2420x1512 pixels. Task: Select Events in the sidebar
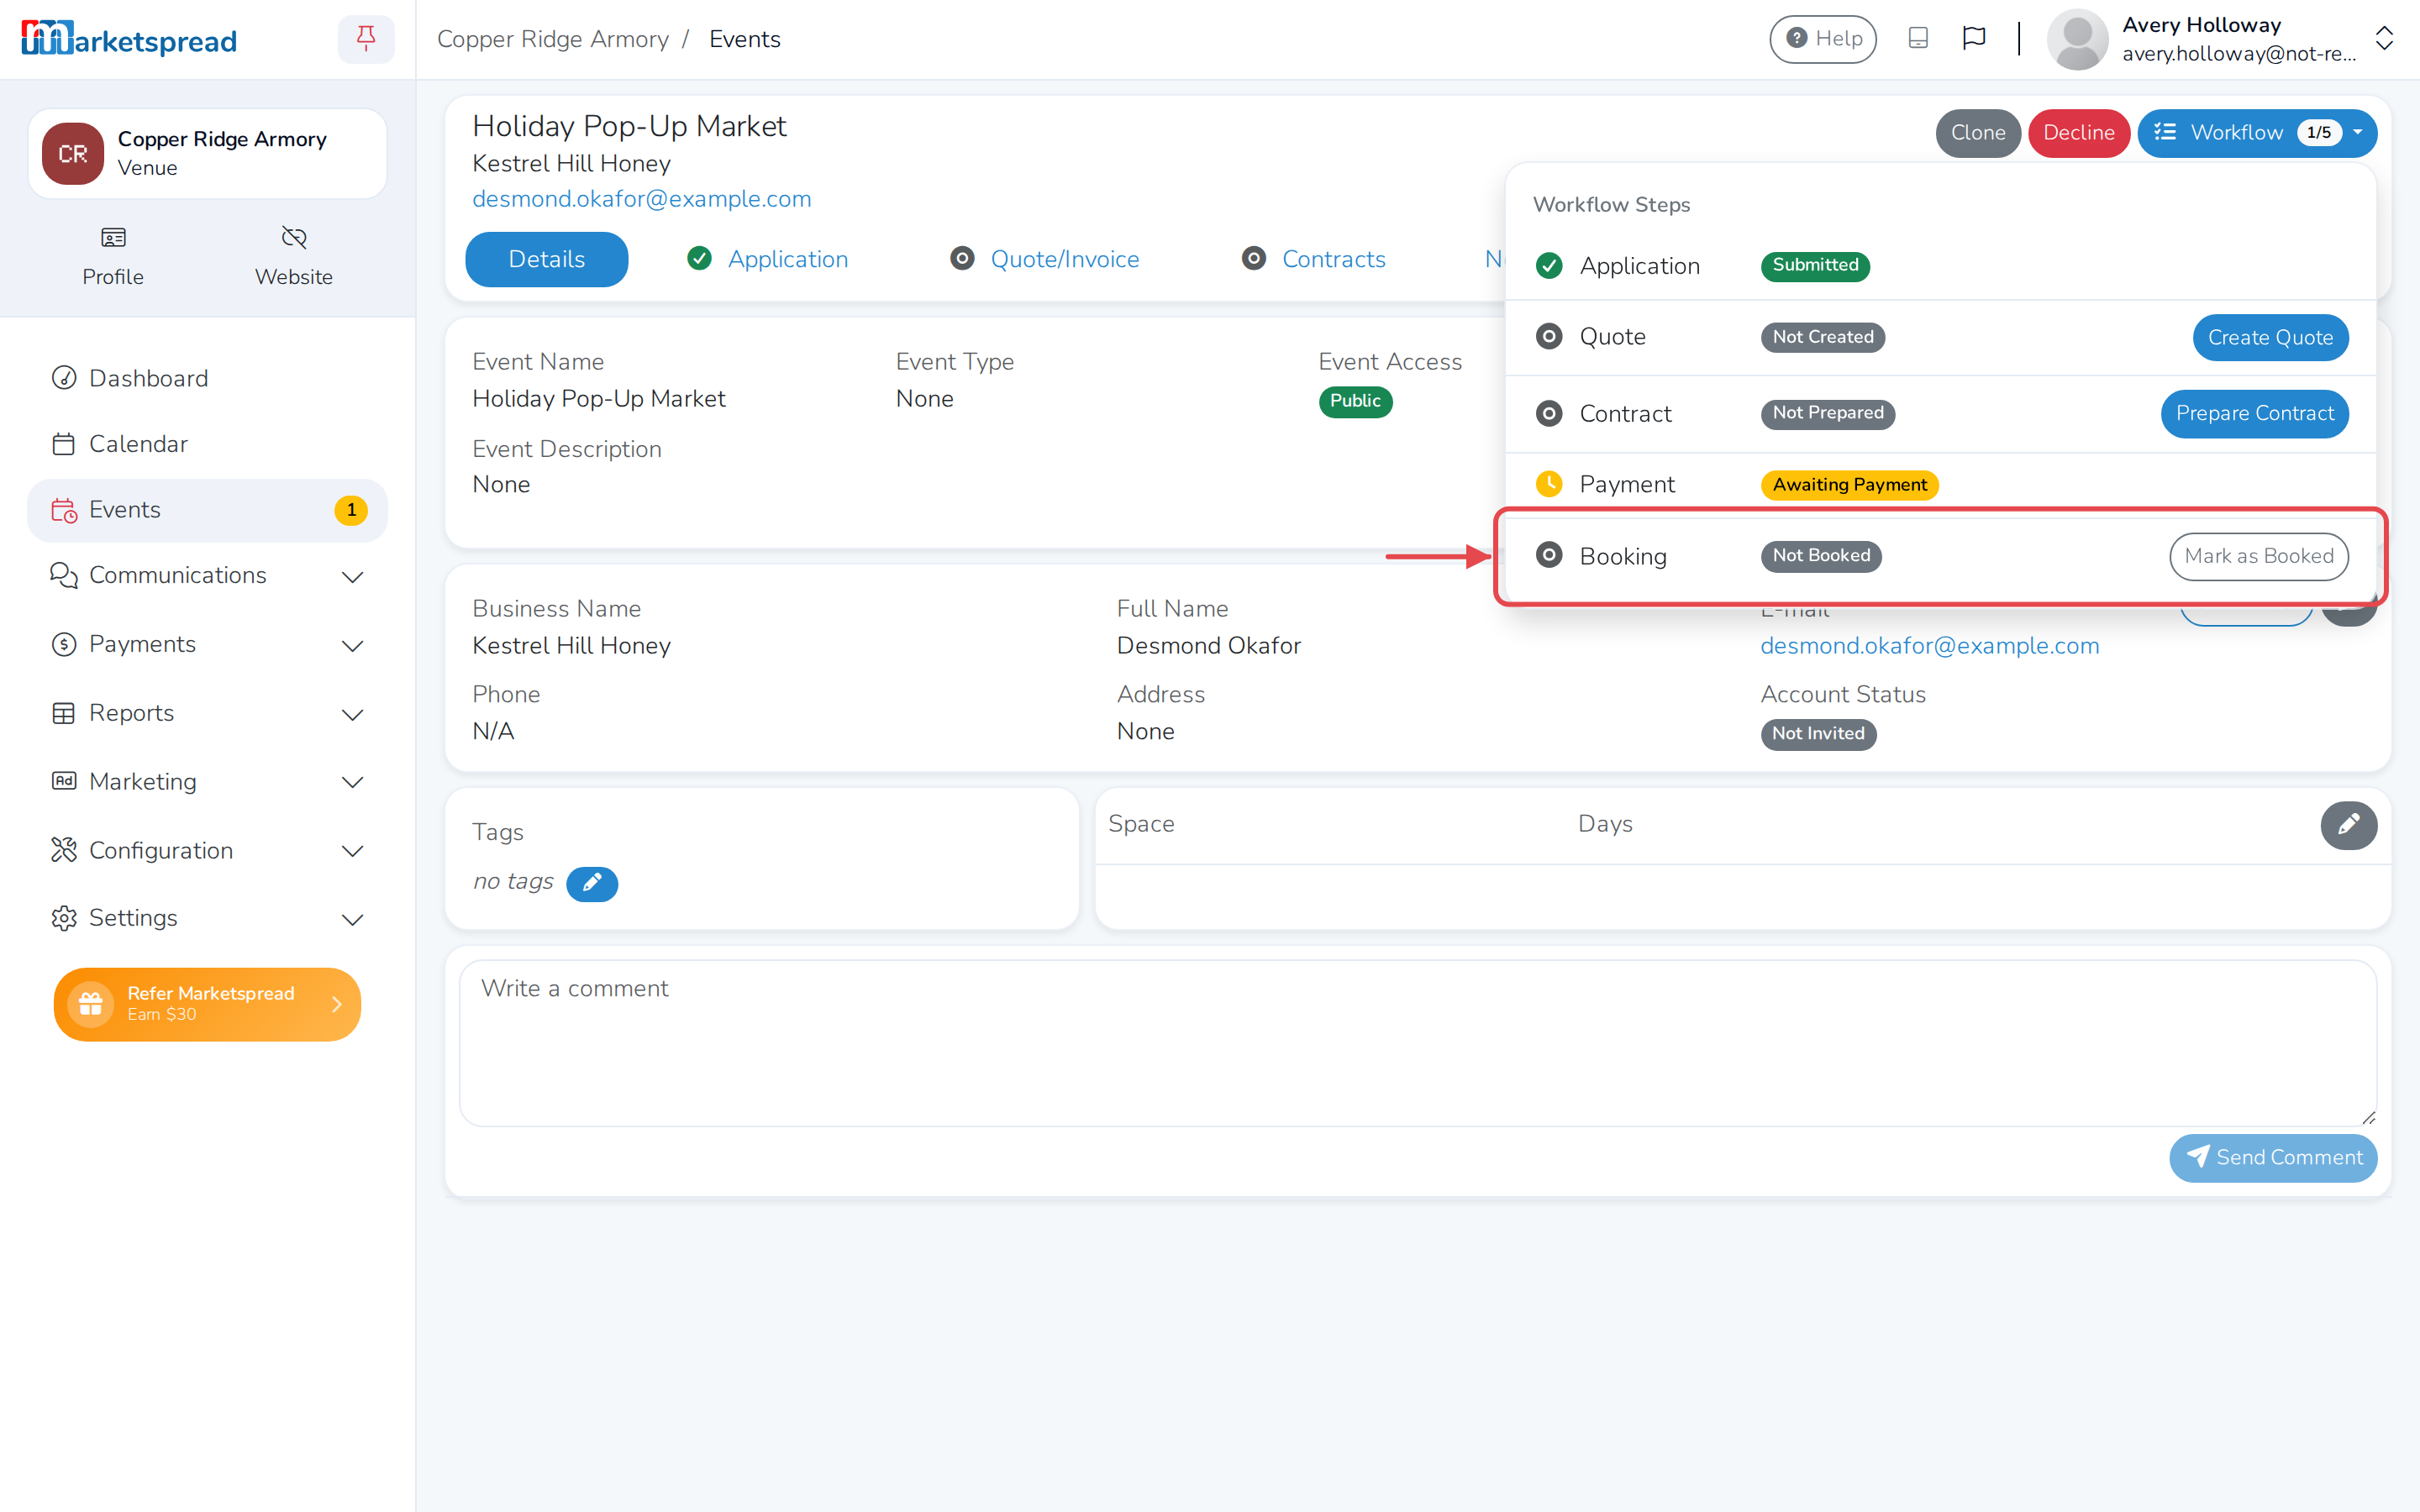pos(207,510)
